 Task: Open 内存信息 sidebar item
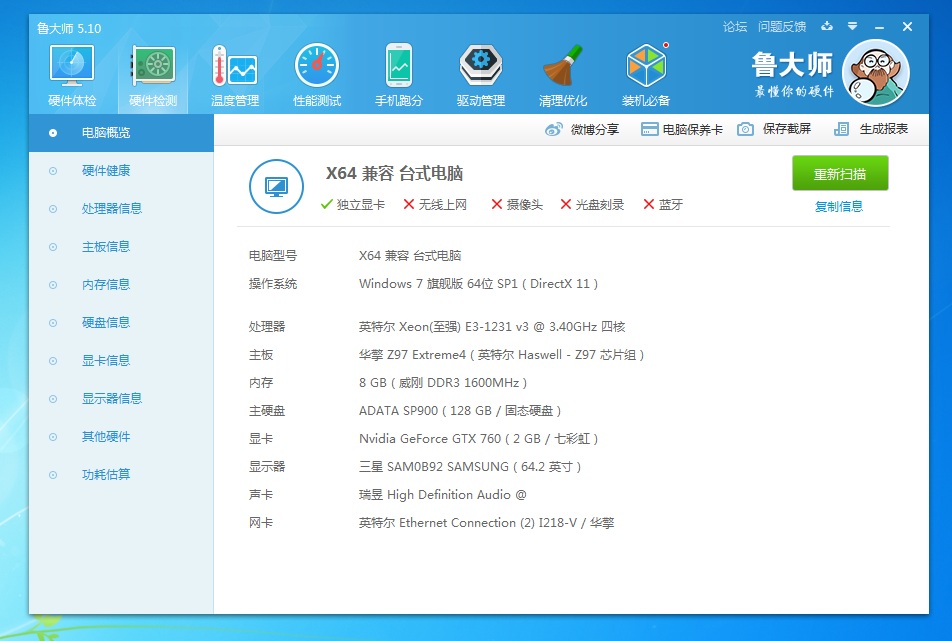(x=121, y=285)
